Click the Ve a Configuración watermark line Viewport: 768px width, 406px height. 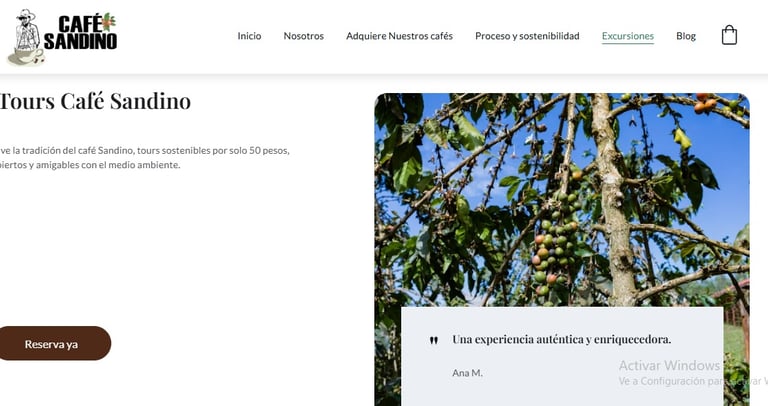click(x=693, y=381)
